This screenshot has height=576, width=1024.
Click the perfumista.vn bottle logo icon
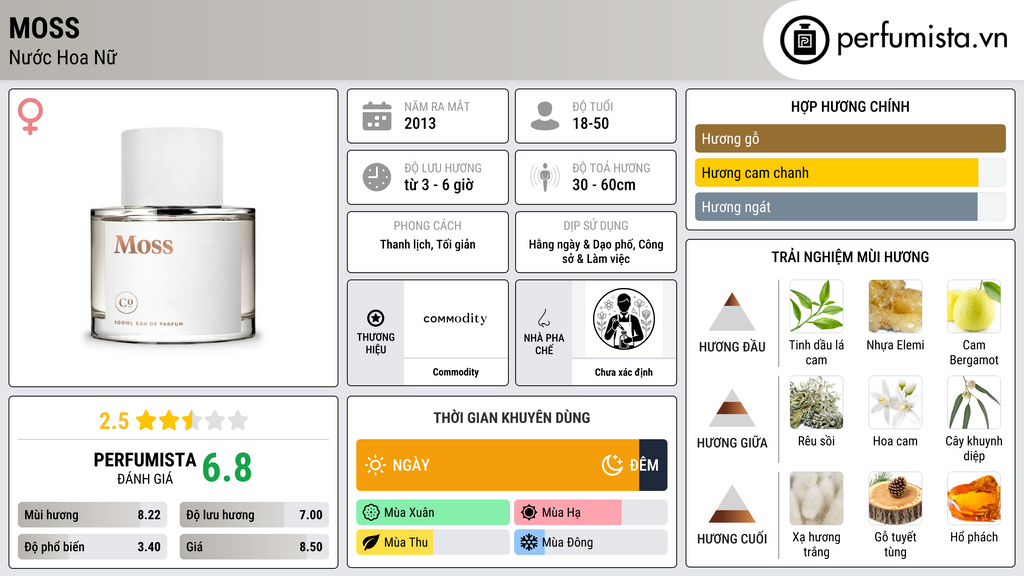coord(804,40)
